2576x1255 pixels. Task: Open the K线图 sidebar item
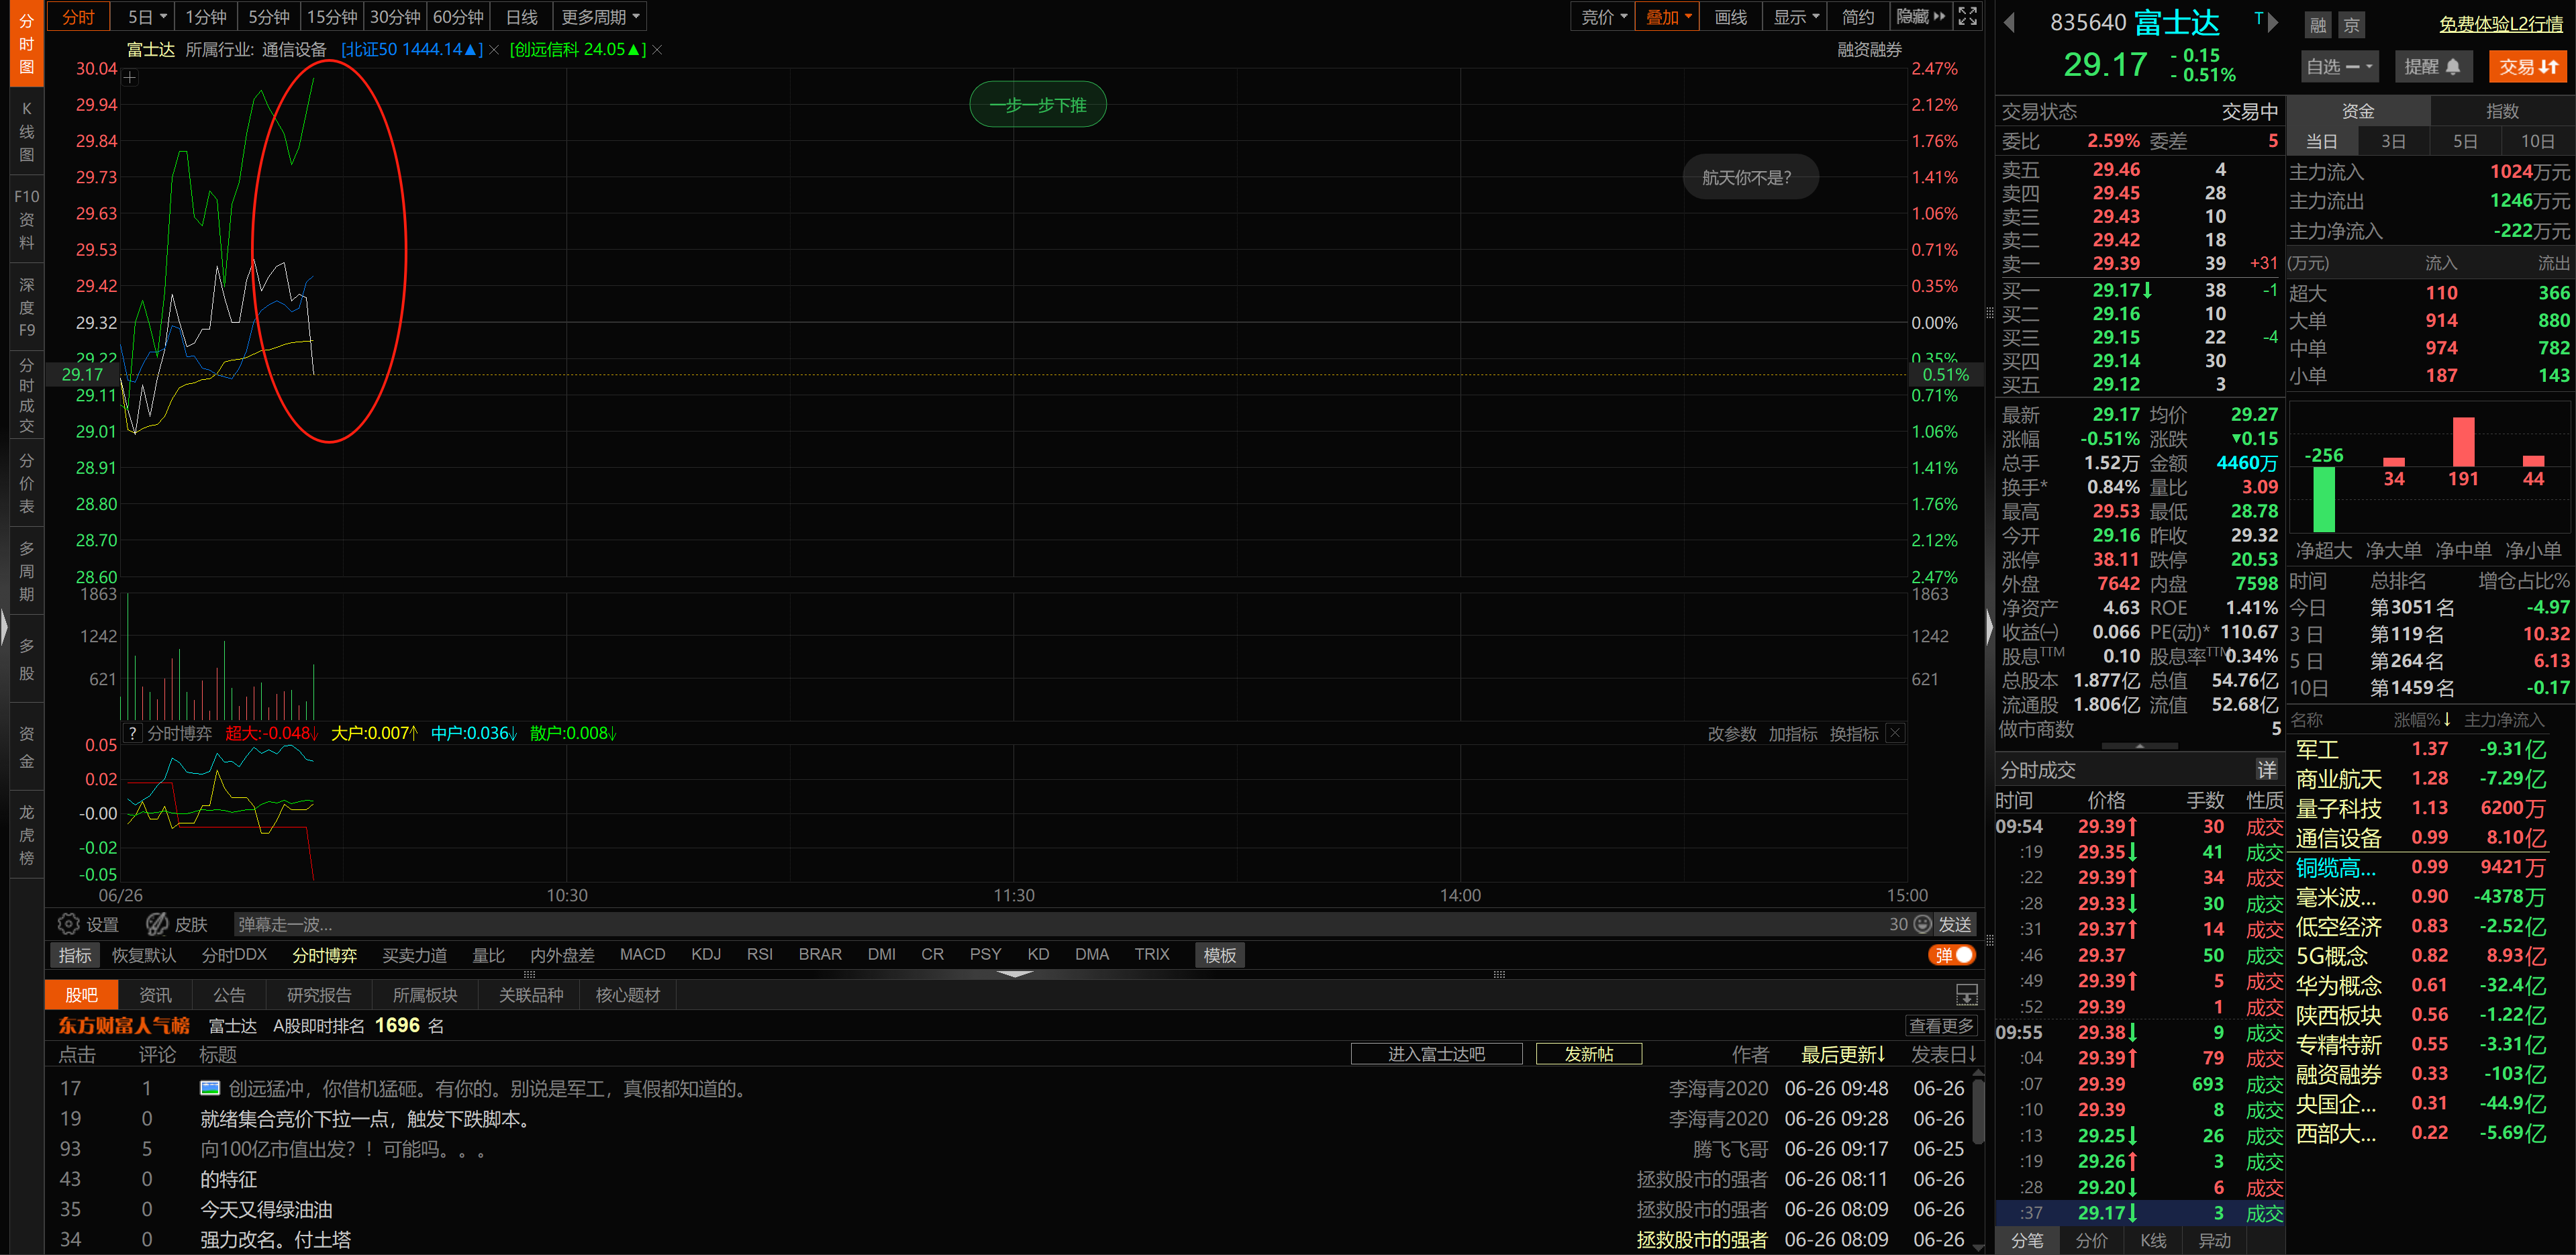pos(27,131)
